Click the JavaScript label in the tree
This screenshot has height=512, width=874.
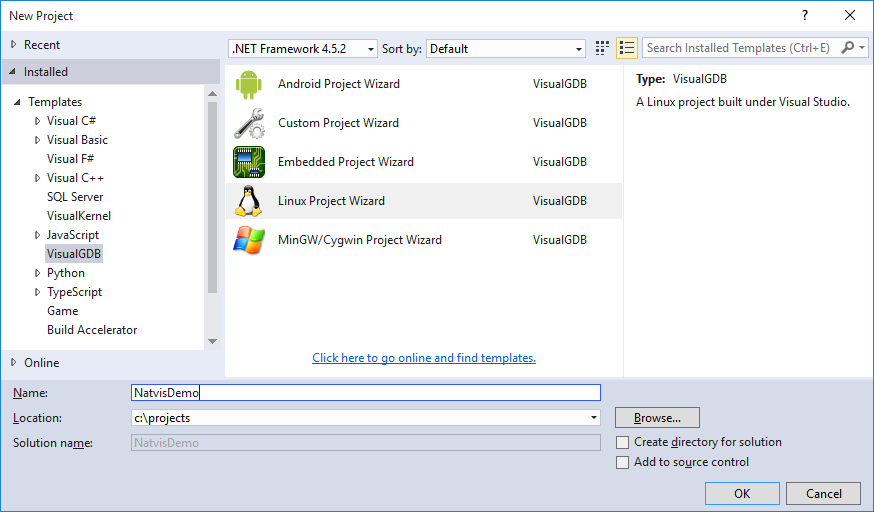[x=72, y=235]
